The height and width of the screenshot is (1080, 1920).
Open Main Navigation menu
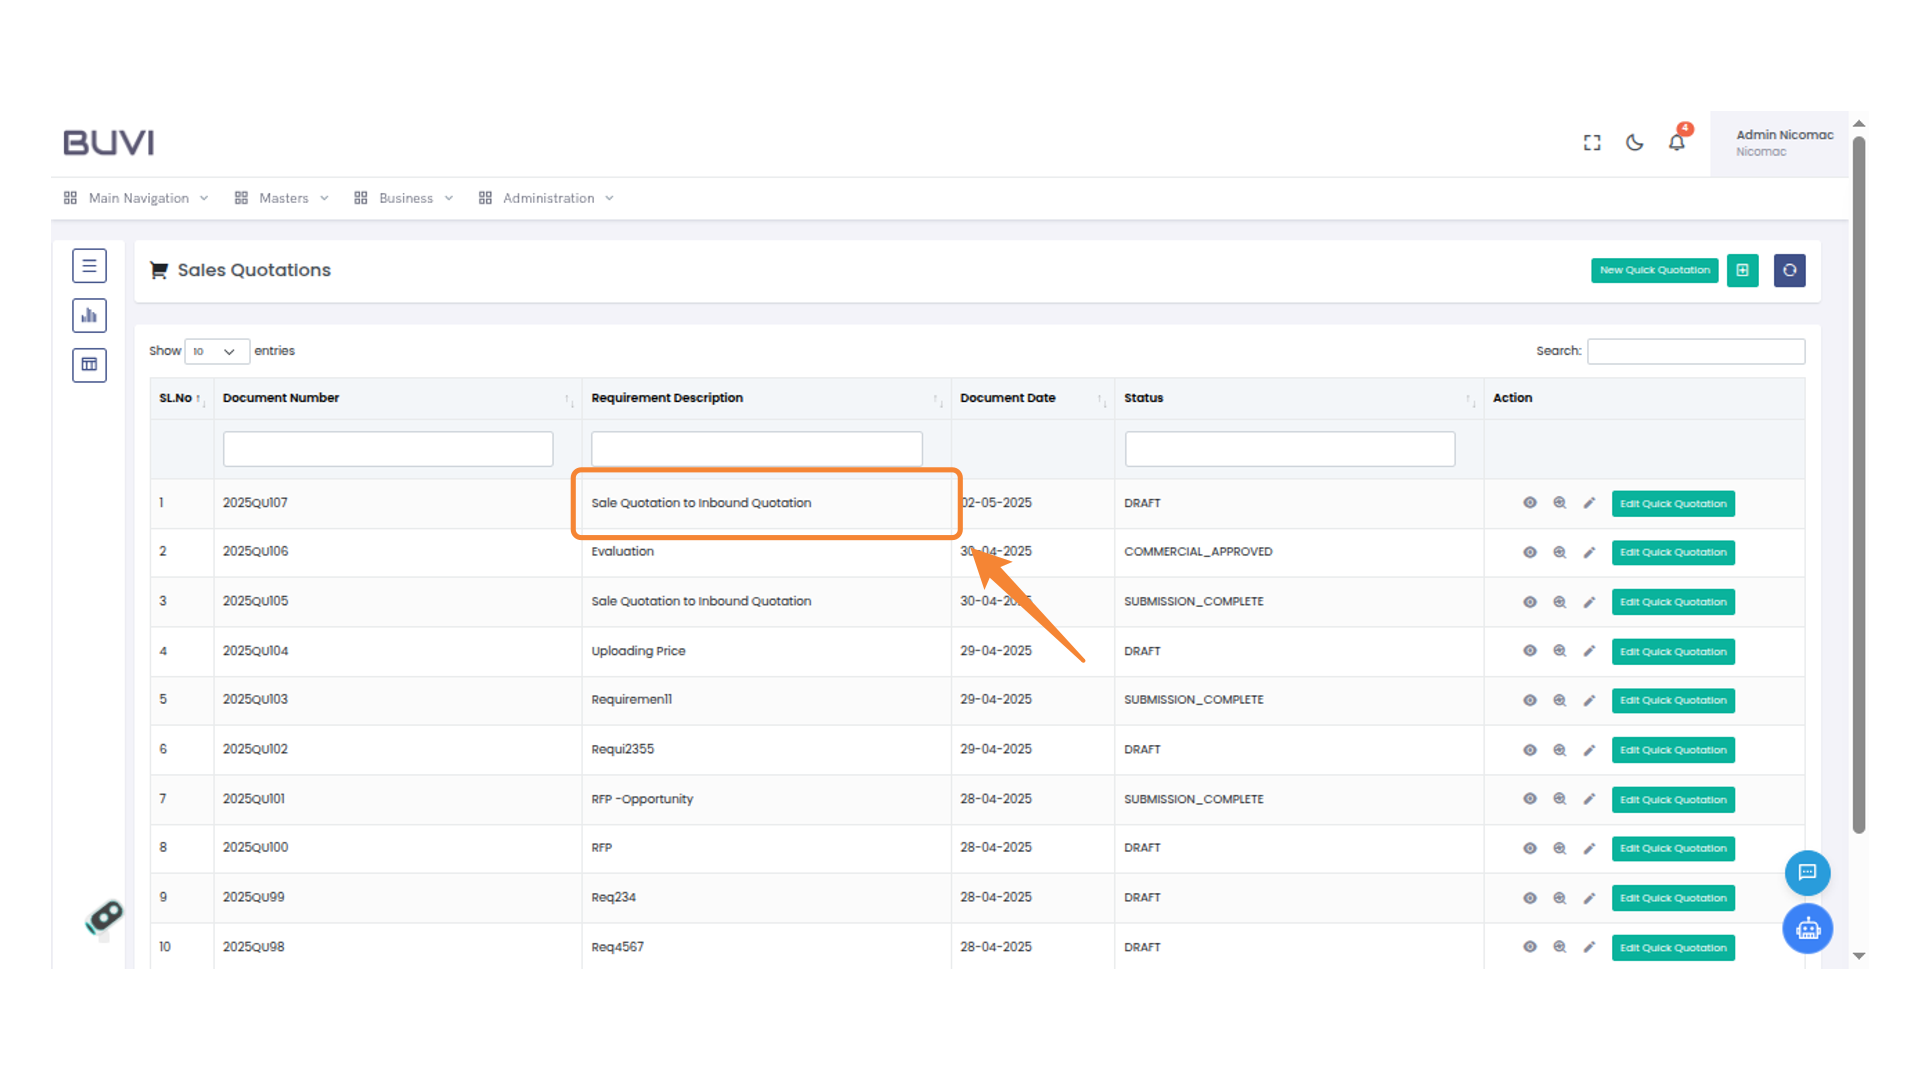(x=137, y=198)
